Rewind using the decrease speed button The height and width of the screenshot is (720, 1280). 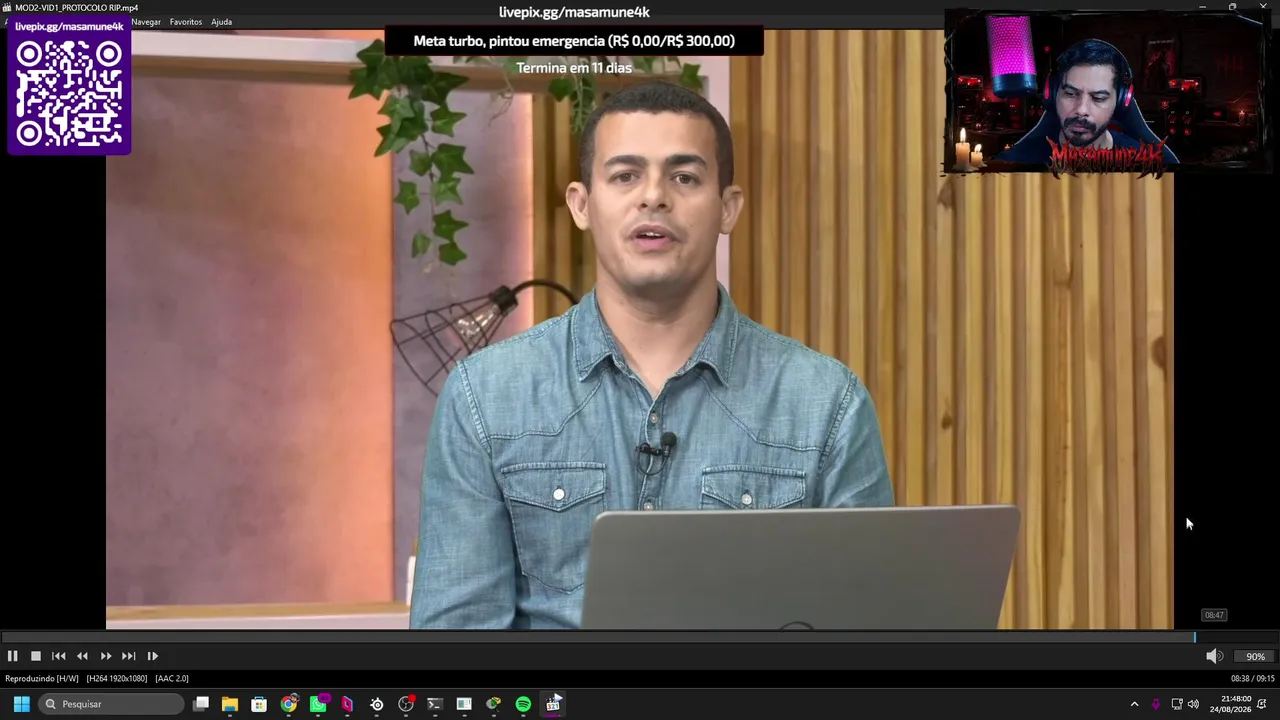click(x=82, y=656)
